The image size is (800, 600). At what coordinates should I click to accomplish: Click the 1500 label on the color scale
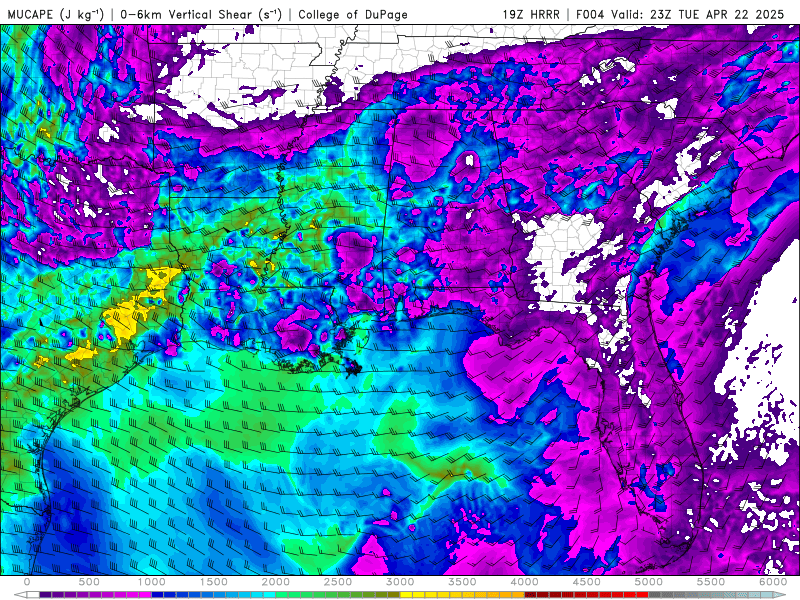(x=214, y=582)
